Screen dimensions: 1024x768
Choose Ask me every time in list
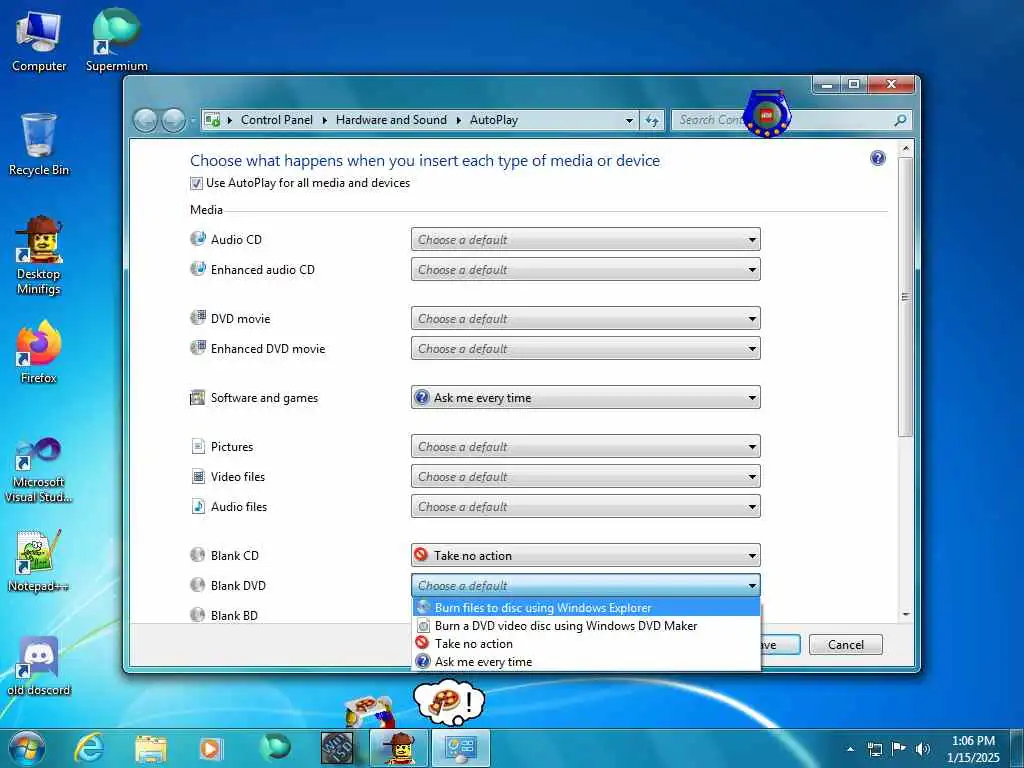point(586,662)
